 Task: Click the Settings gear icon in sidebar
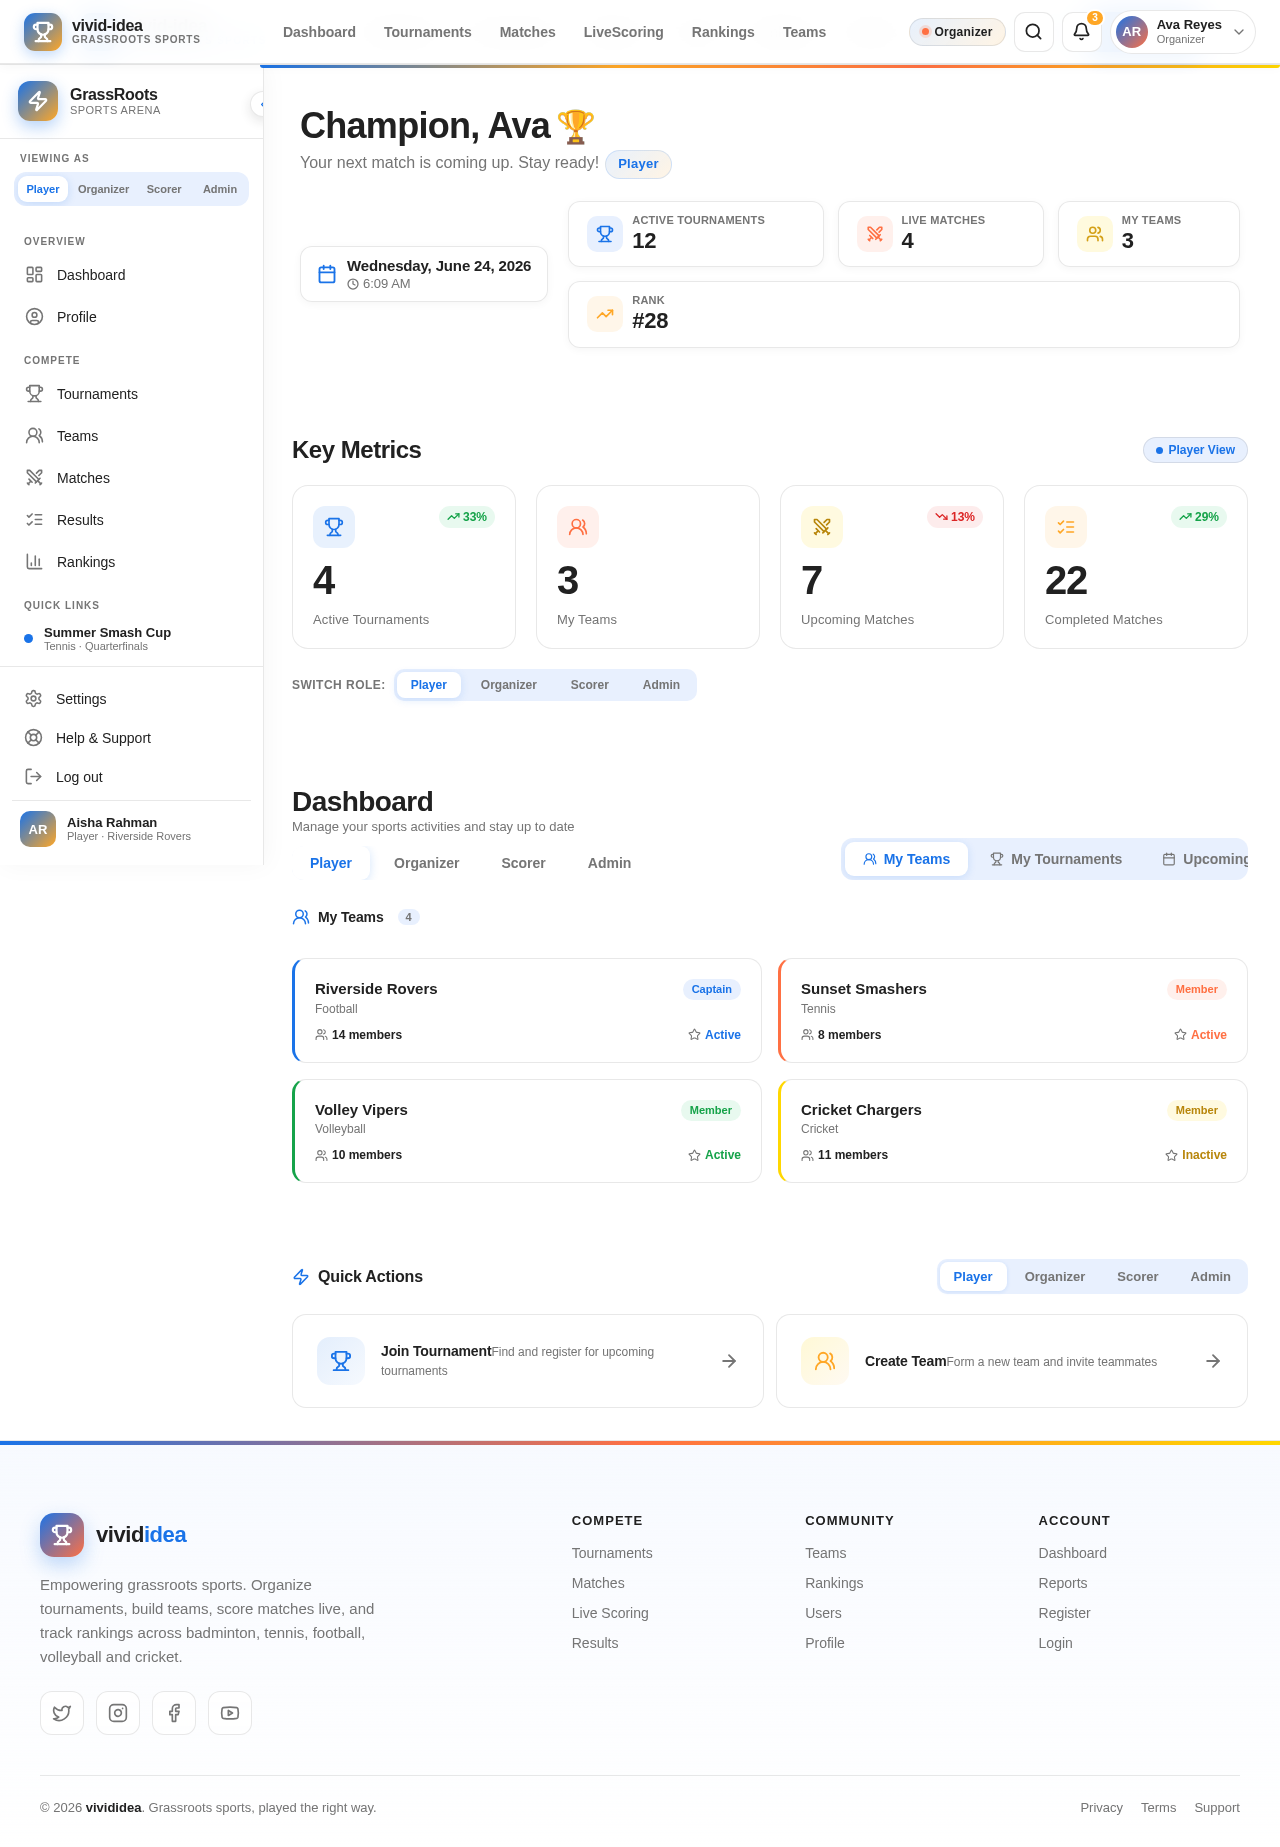pyautogui.click(x=33, y=699)
